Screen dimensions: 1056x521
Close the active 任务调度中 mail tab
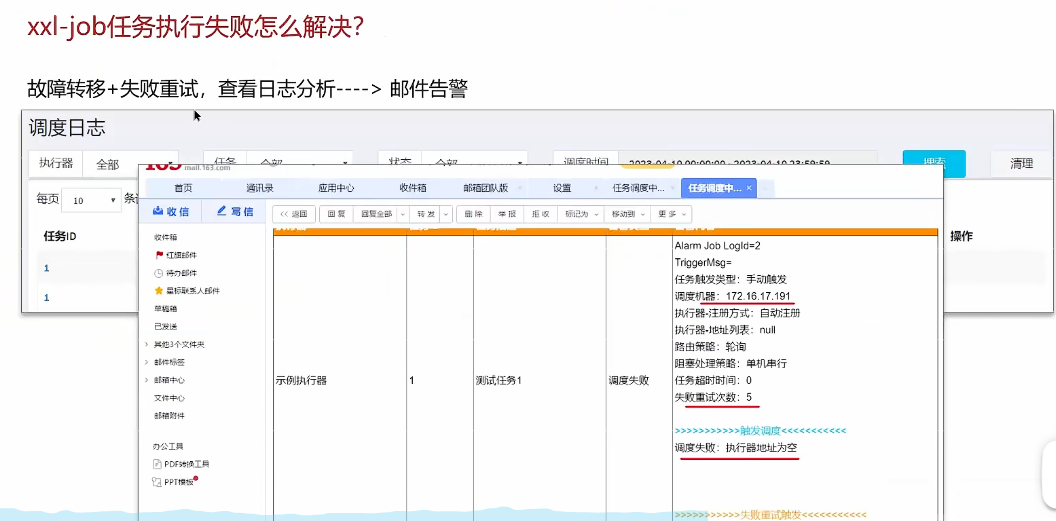coord(749,188)
